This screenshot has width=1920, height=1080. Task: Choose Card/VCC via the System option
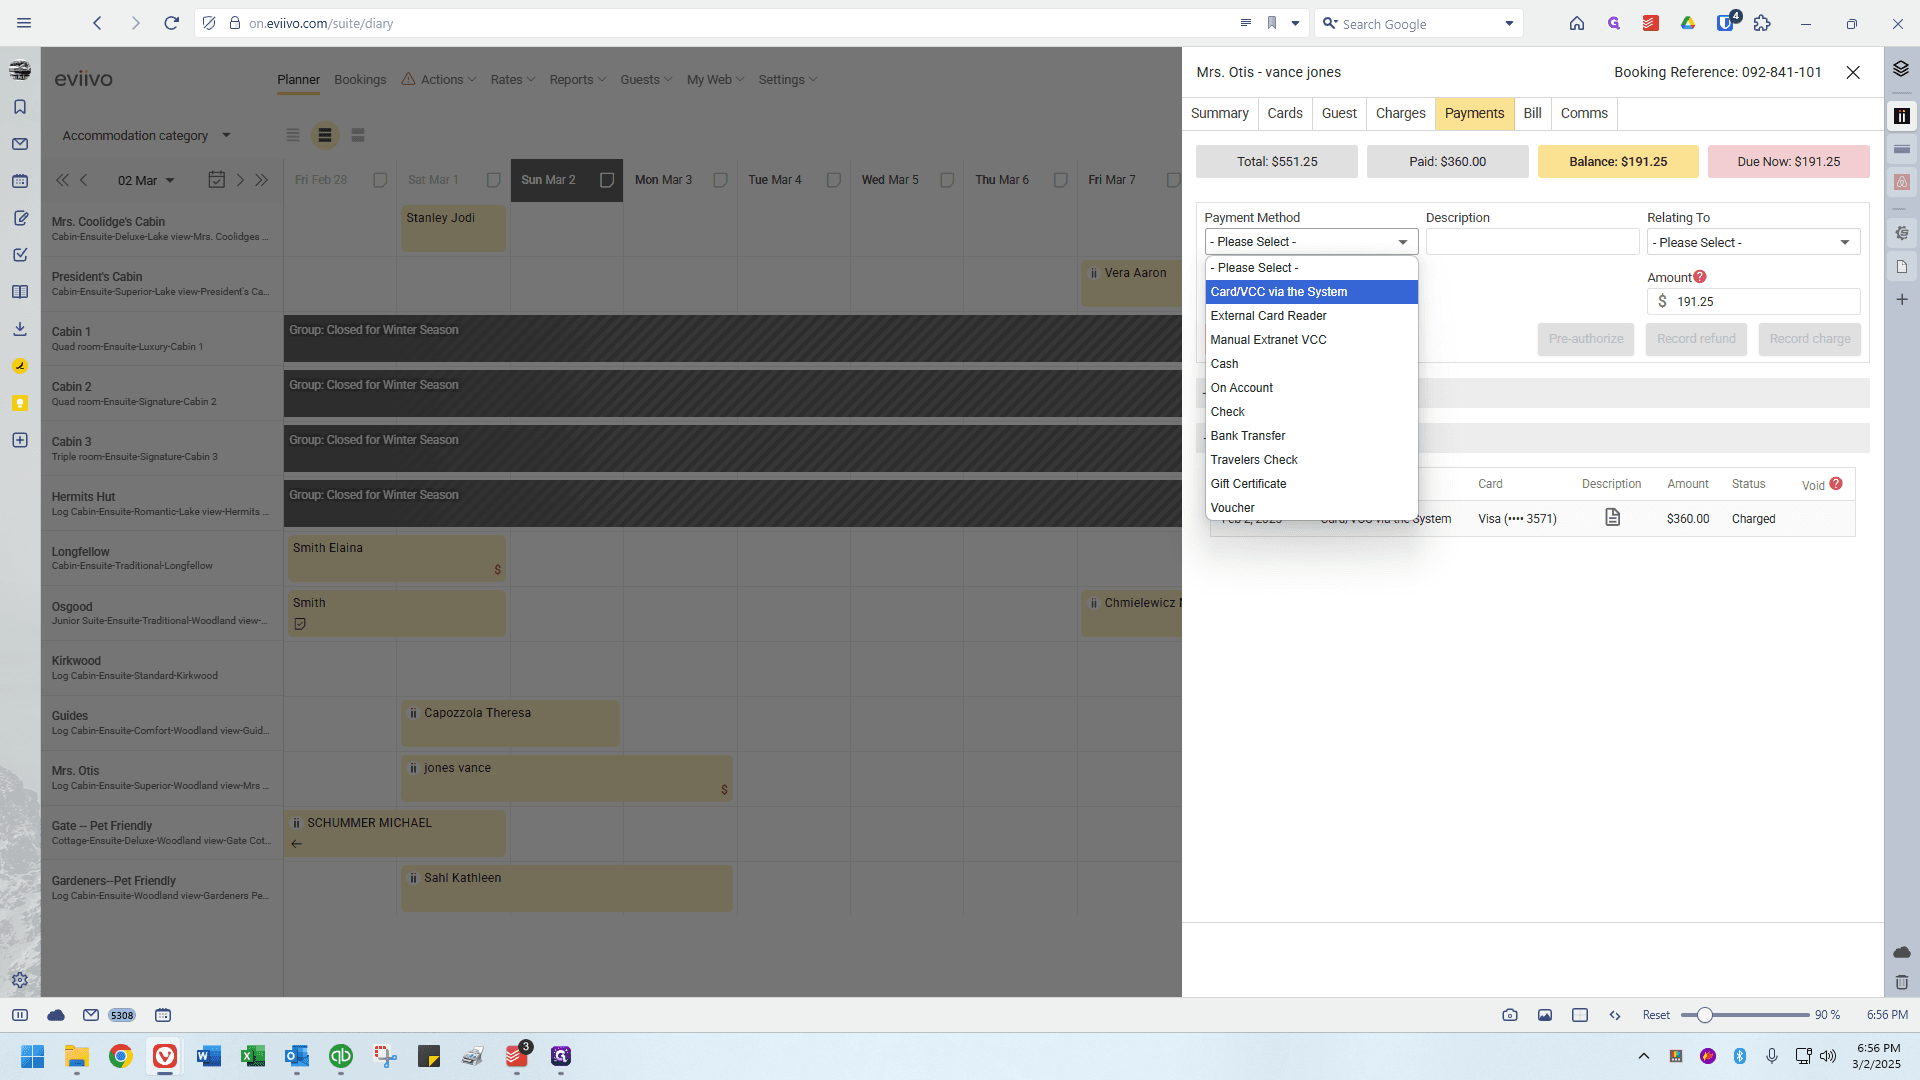(1311, 292)
